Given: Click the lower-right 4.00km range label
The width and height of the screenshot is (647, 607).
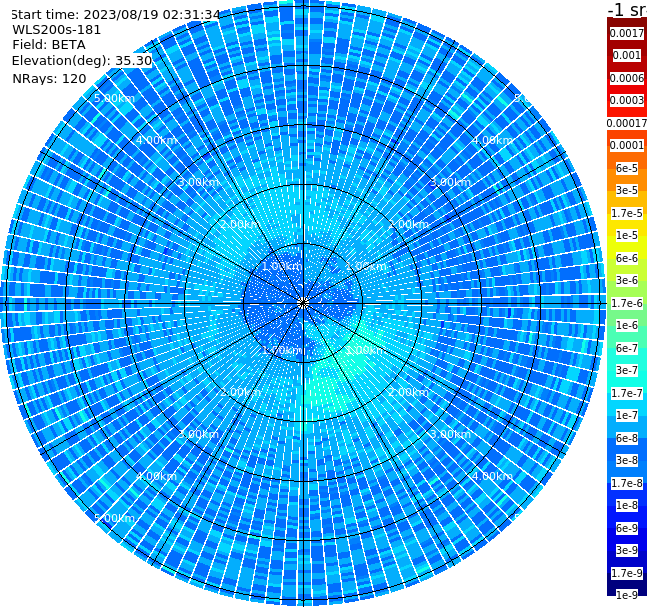Looking at the screenshot, I should [x=493, y=476].
